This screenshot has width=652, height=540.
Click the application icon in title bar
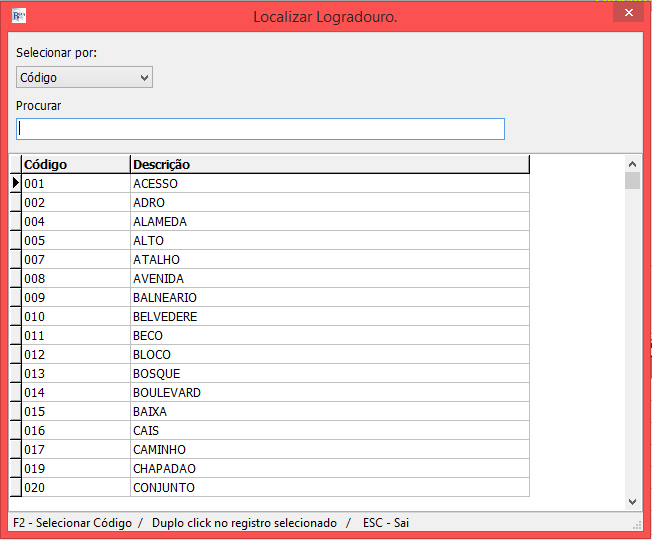pos(18,16)
